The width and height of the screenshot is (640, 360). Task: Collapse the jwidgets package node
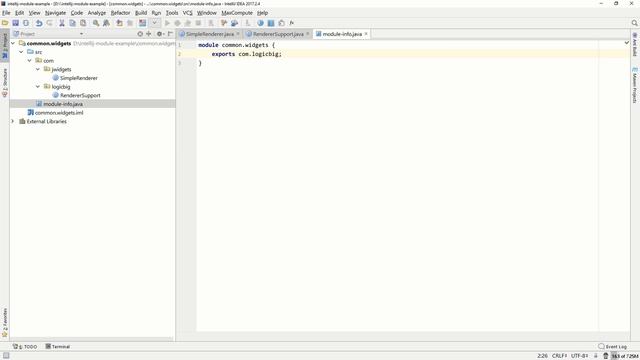[x=38, y=69]
